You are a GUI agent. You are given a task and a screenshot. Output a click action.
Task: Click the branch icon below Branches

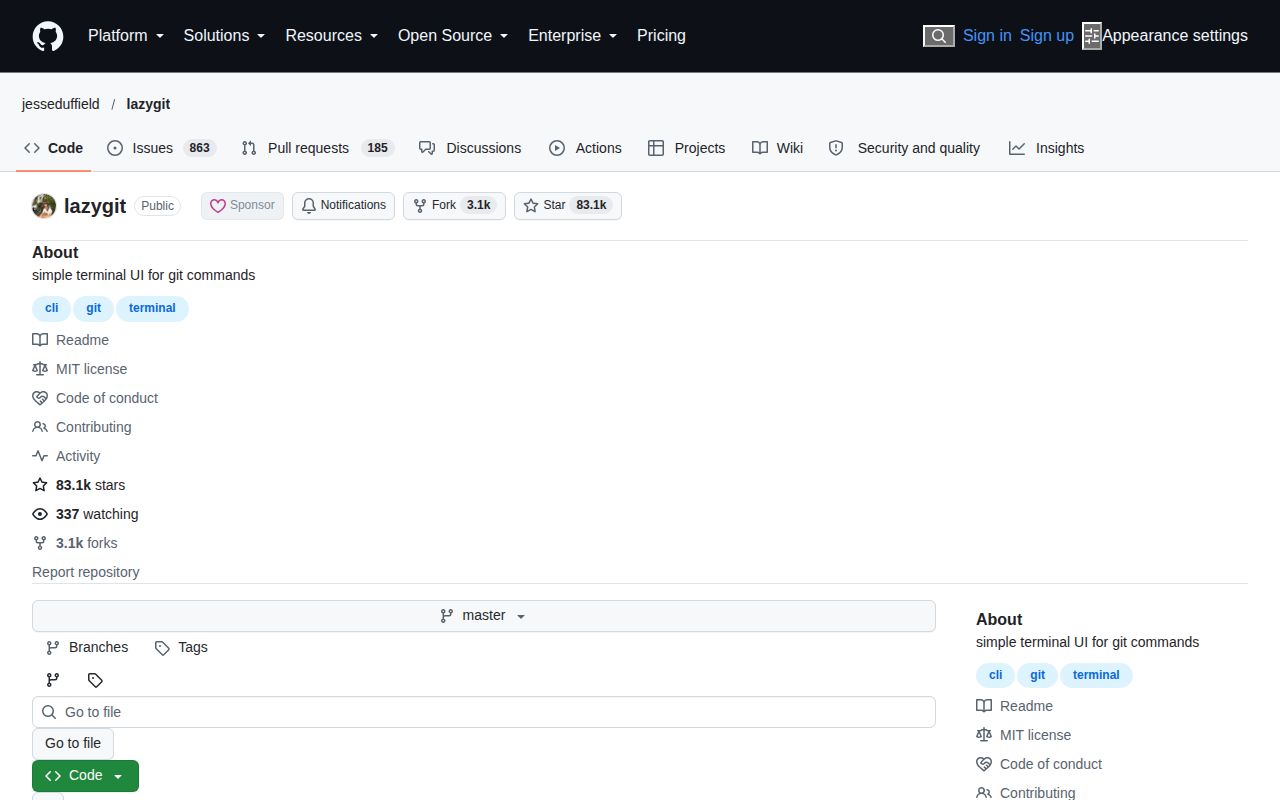(x=53, y=680)
